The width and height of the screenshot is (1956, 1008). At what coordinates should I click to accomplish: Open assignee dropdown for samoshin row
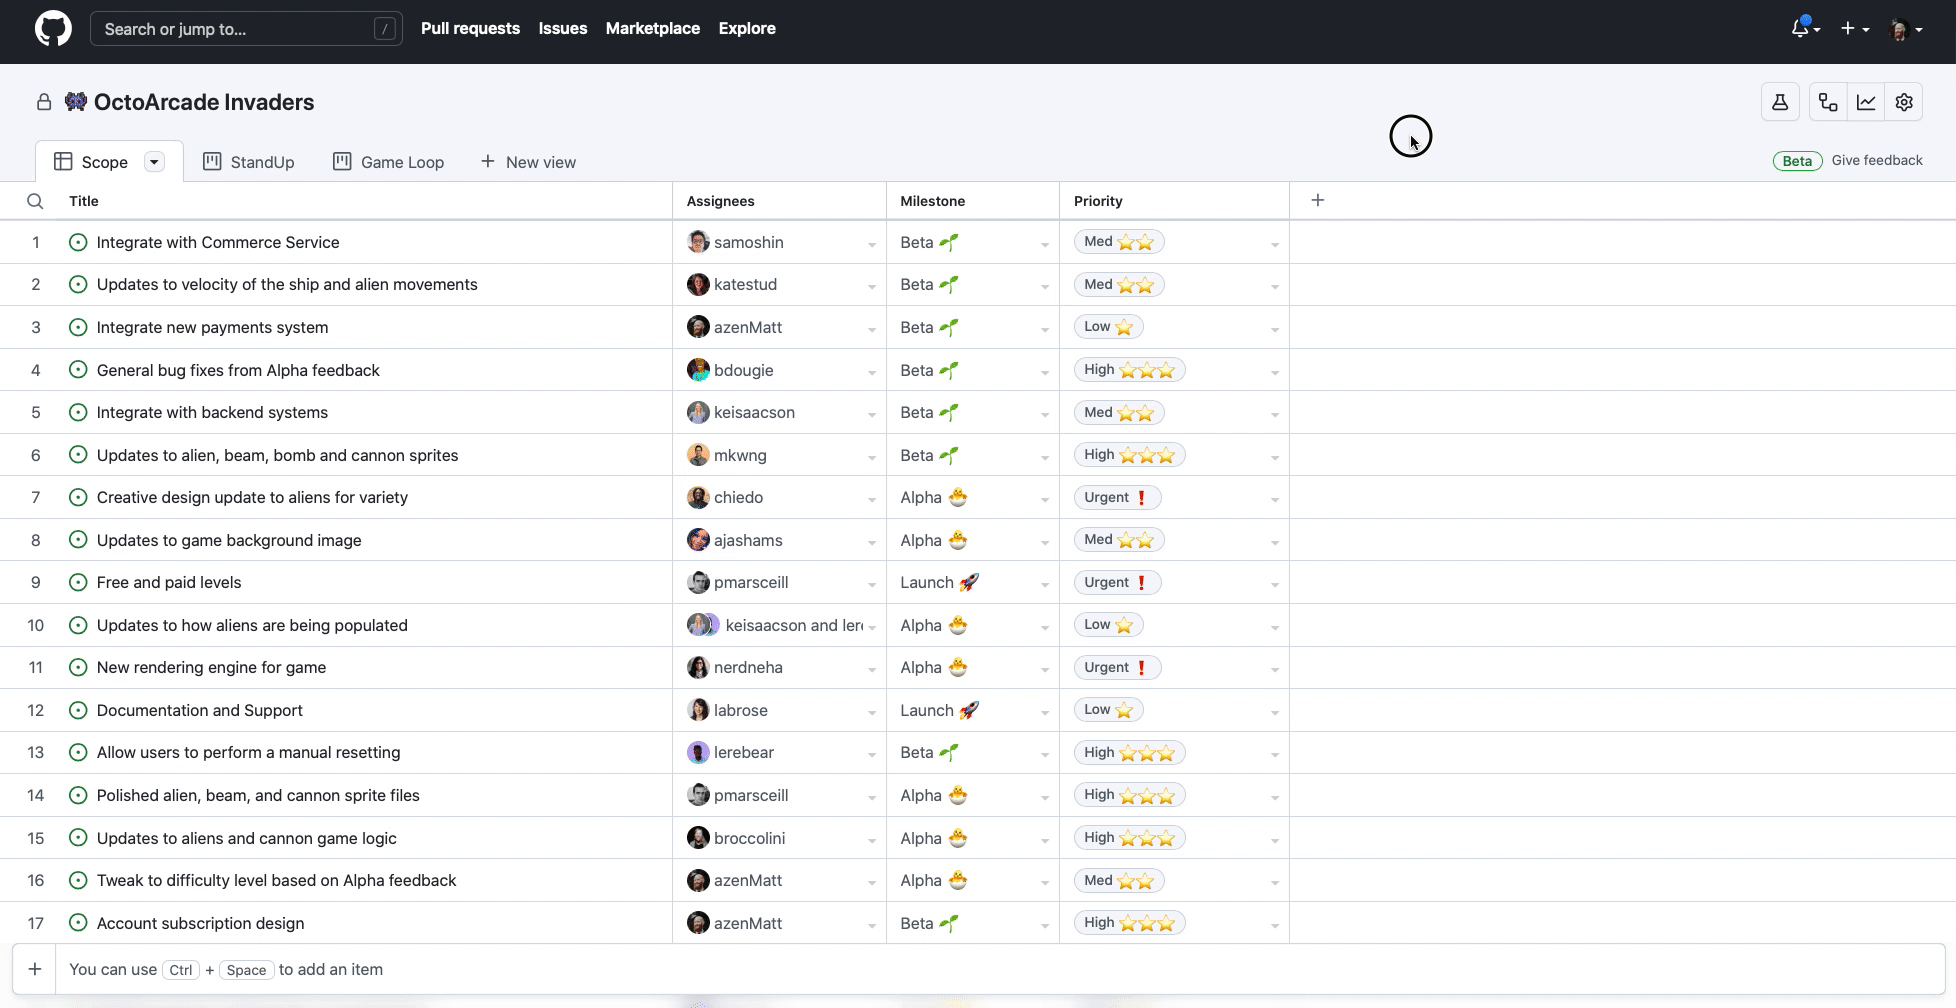tap(871, 244)
